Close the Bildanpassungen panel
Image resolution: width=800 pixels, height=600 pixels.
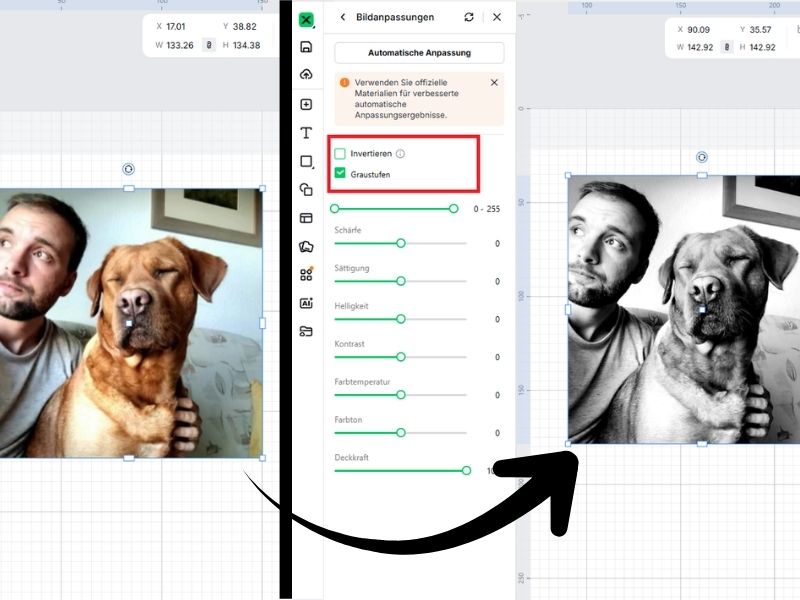[x=497, y=17]
